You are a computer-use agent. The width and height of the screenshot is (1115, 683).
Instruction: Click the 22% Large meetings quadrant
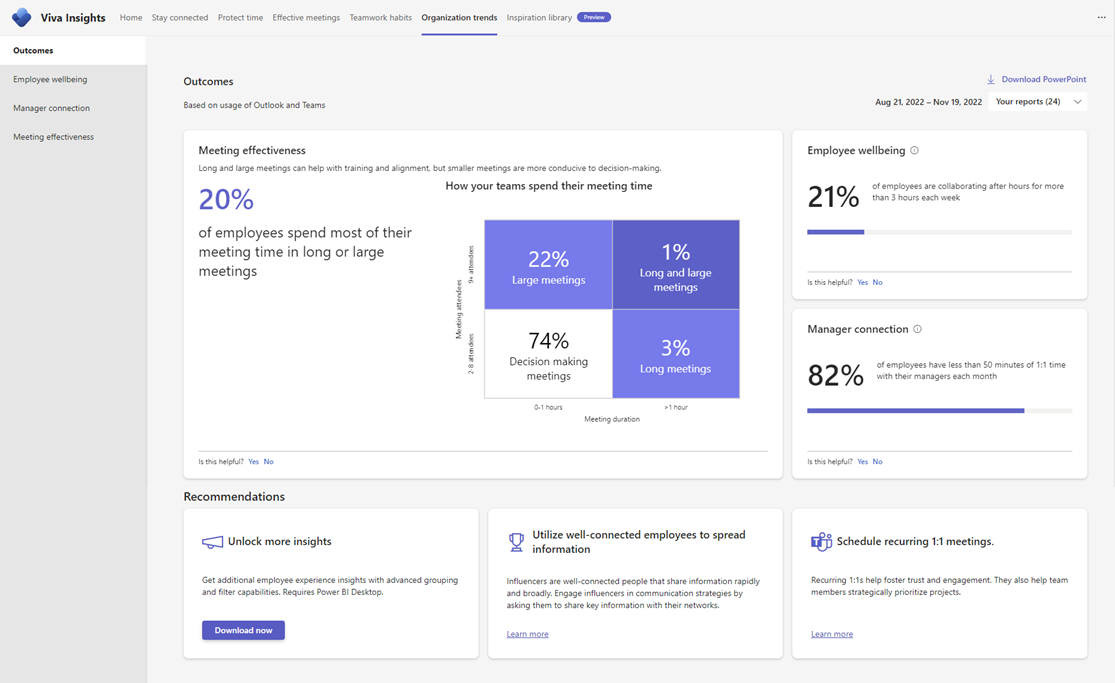point(548,265)
